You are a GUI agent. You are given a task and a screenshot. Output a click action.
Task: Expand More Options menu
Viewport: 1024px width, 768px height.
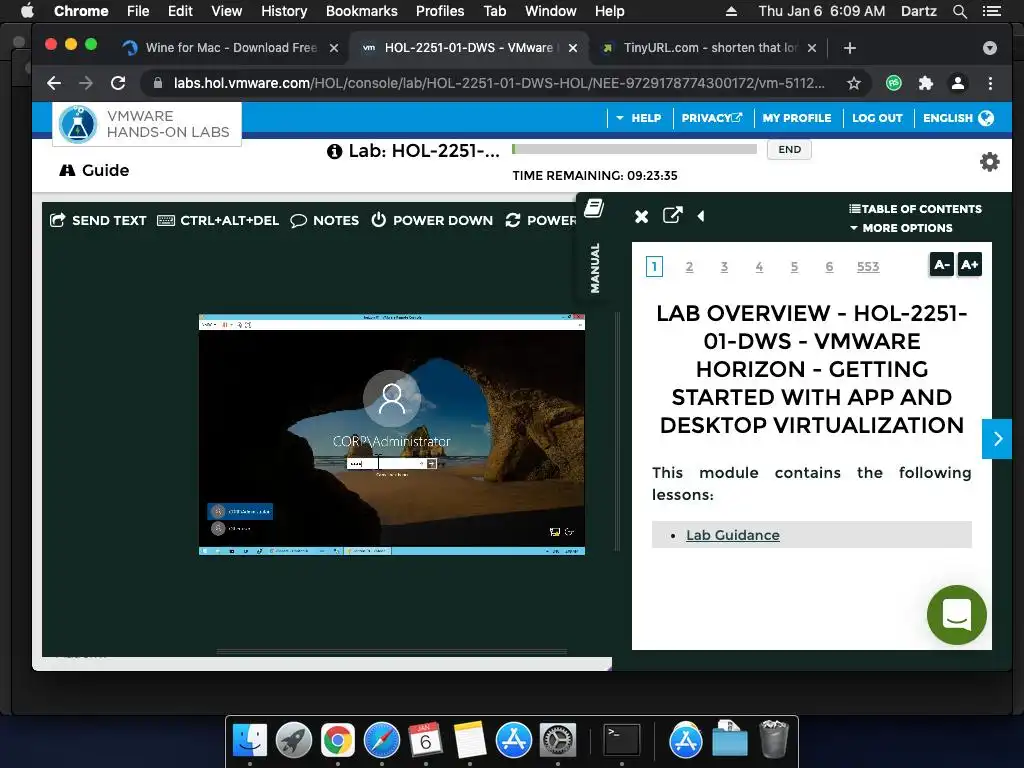point(901,228)
